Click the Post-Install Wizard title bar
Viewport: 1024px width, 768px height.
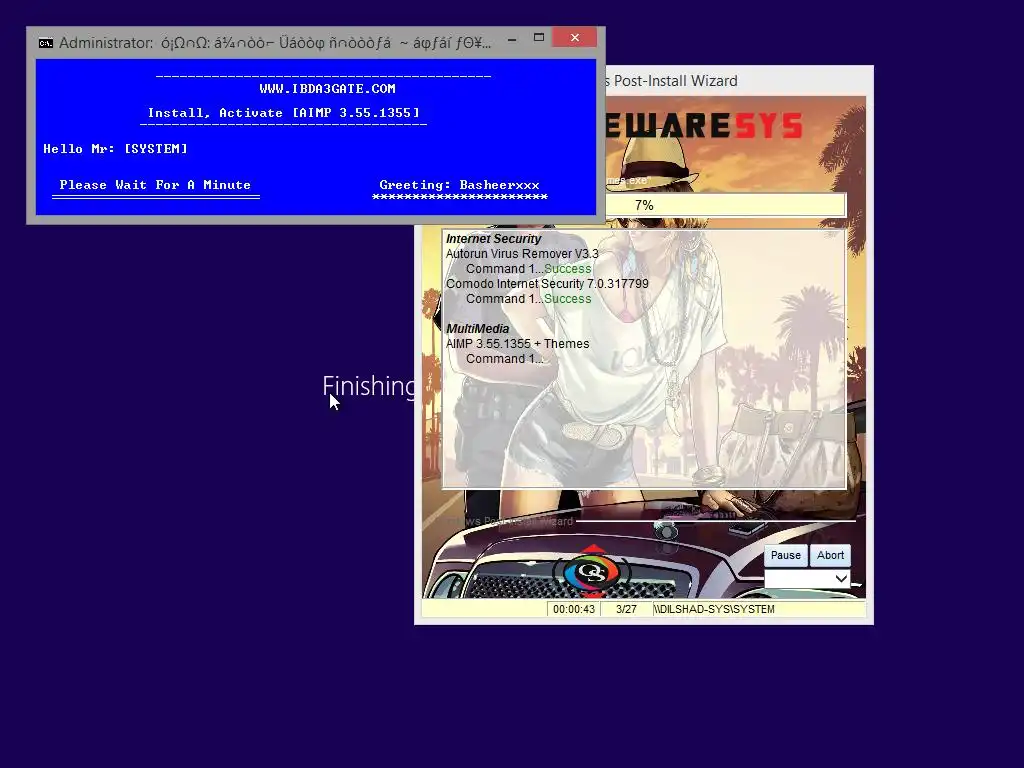click(738, 81)
